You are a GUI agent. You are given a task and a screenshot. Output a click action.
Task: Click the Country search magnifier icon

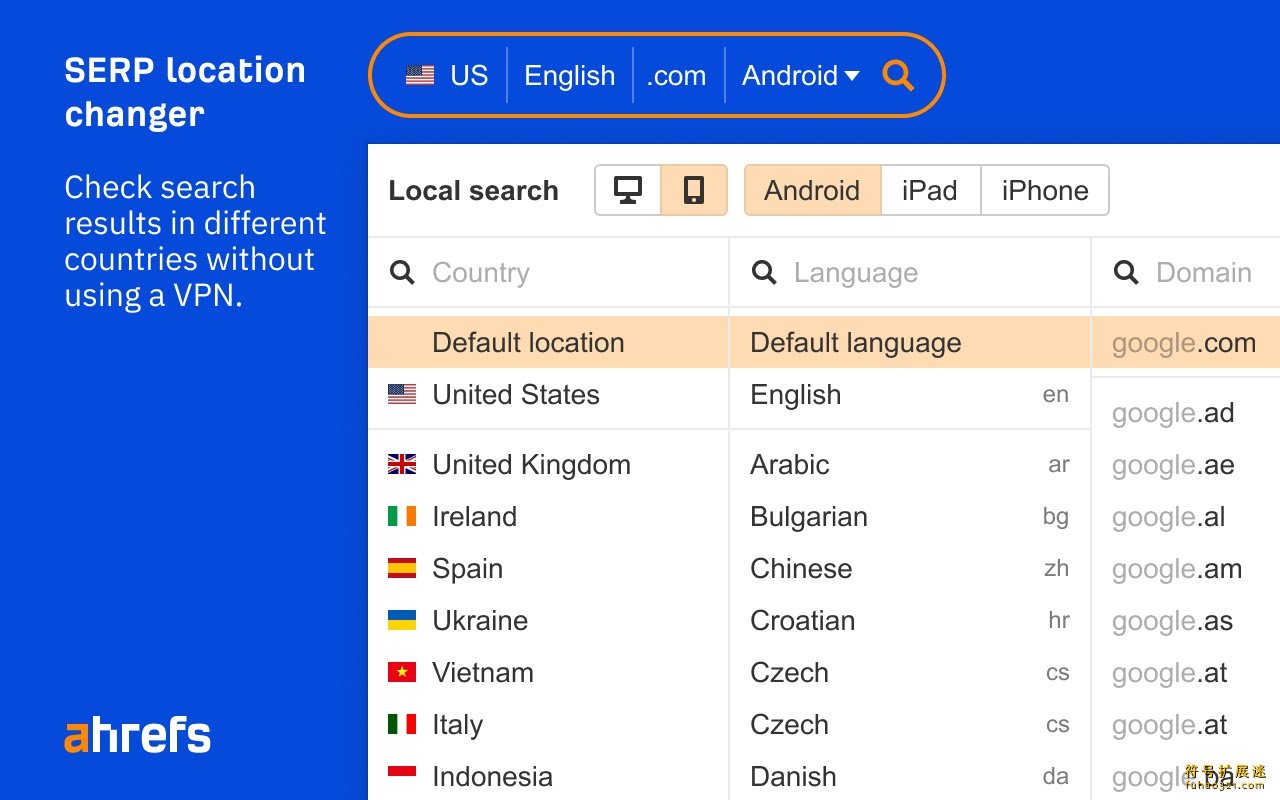coord(402,273)
